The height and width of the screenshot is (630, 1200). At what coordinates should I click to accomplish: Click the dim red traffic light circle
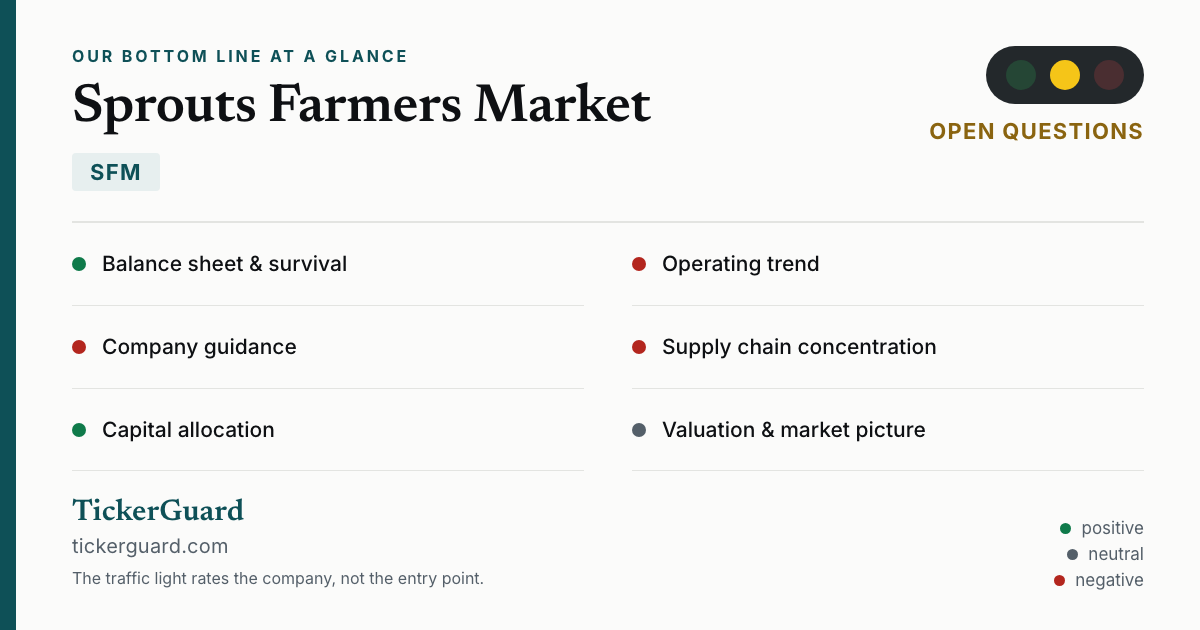point(1109,75)
